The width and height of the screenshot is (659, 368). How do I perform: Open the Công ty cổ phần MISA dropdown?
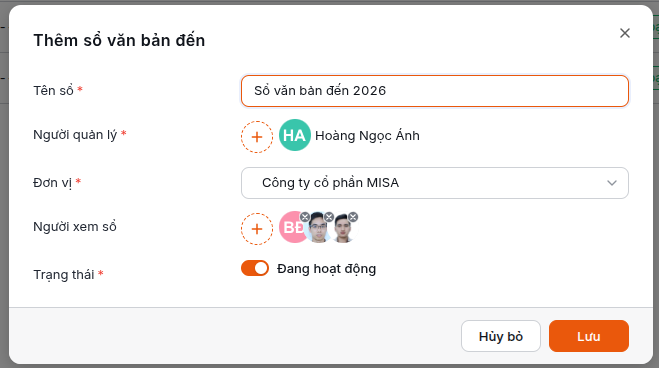coord(435,183)
